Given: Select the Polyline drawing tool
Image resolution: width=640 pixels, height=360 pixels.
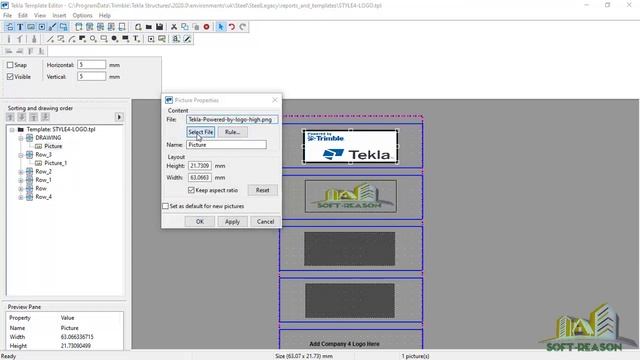Looking at the screenshot, I should 61,39.
